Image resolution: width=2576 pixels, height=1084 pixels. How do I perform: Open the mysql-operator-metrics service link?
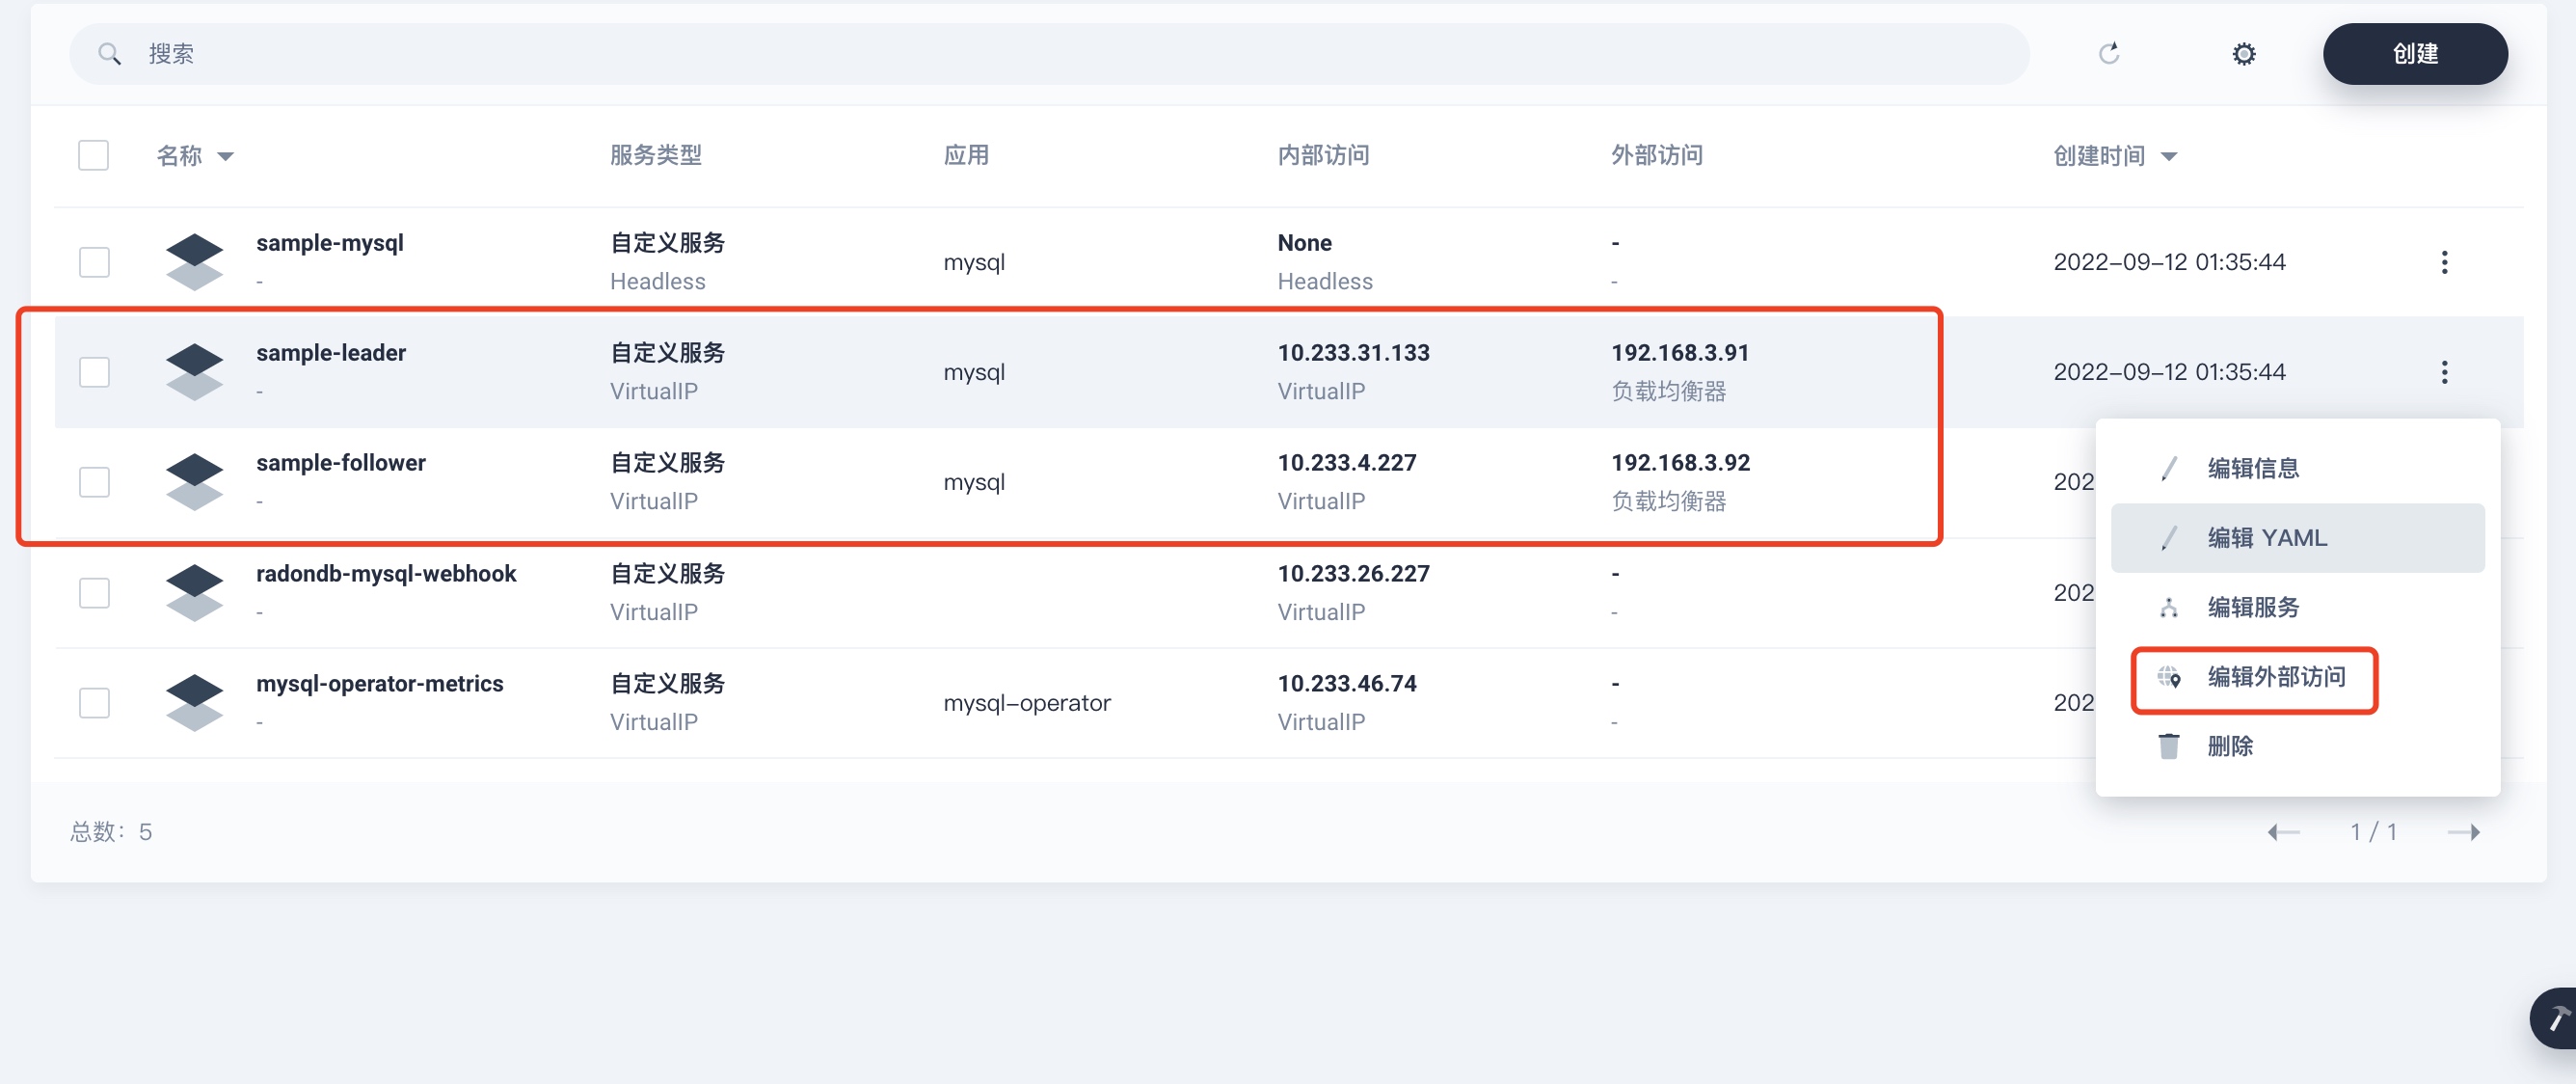coord(380,684)
